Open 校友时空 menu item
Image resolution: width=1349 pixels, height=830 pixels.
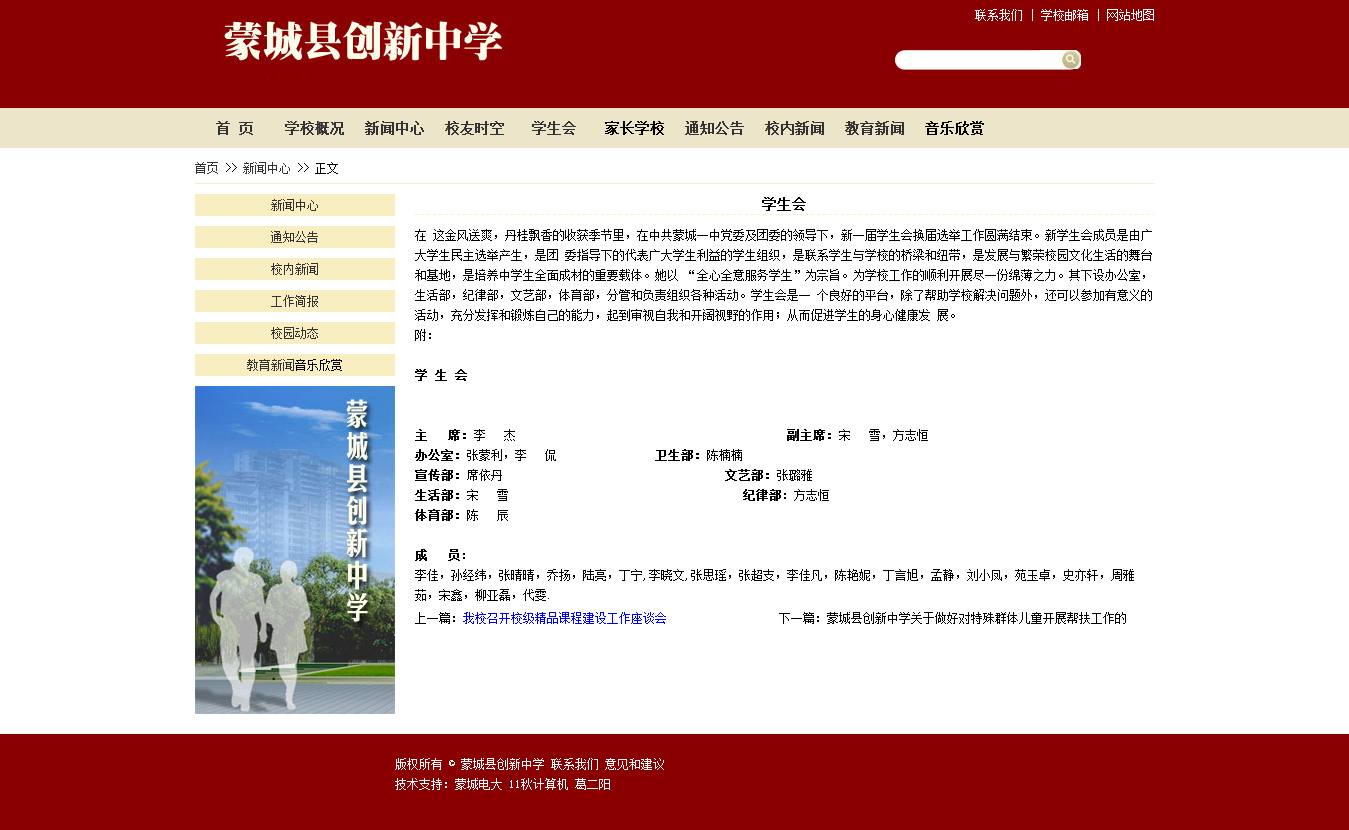point(474,128)
